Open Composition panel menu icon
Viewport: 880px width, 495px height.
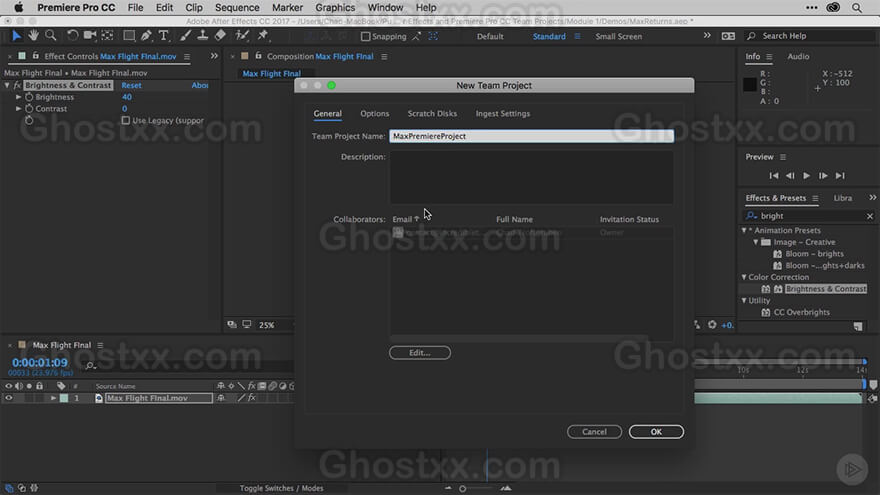click(384, 57)
